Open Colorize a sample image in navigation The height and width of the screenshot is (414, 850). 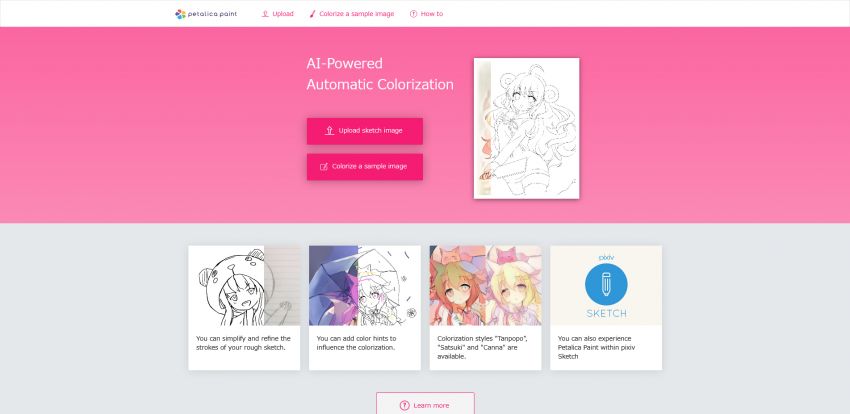[352, 14]
